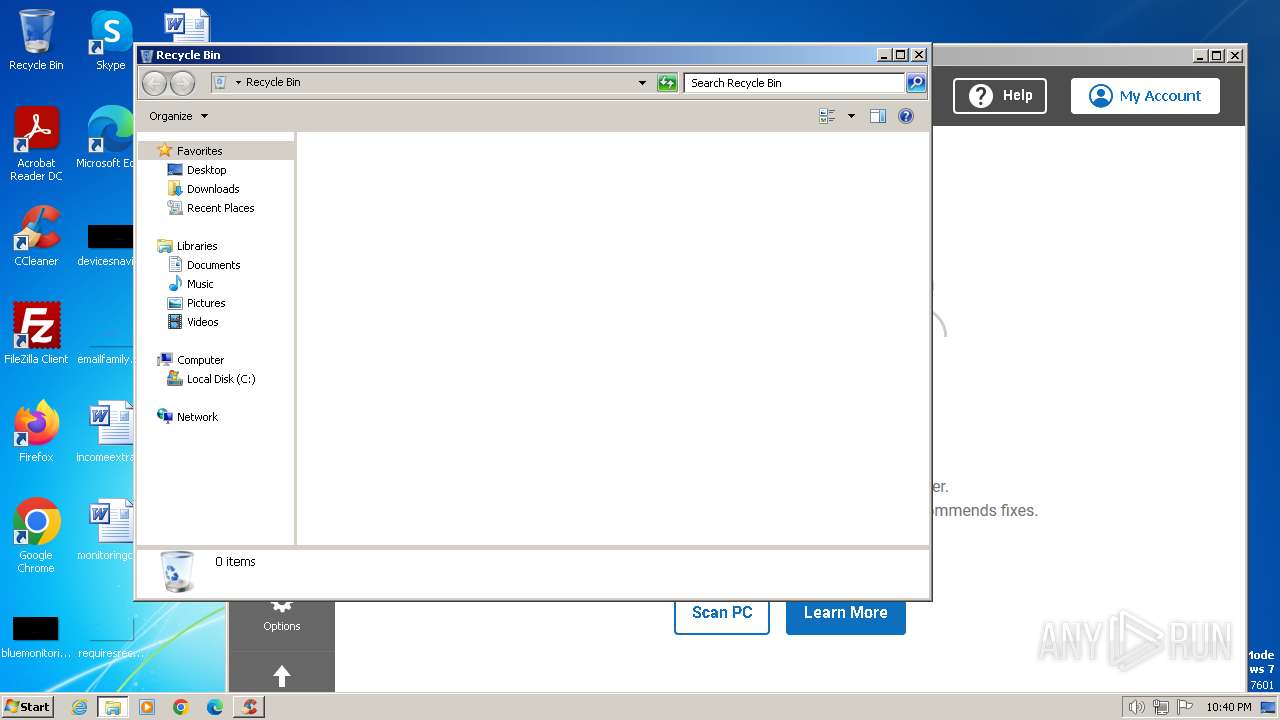Click the network tray icon
Screen dimensions: 1280x720
coord(1160,707)
